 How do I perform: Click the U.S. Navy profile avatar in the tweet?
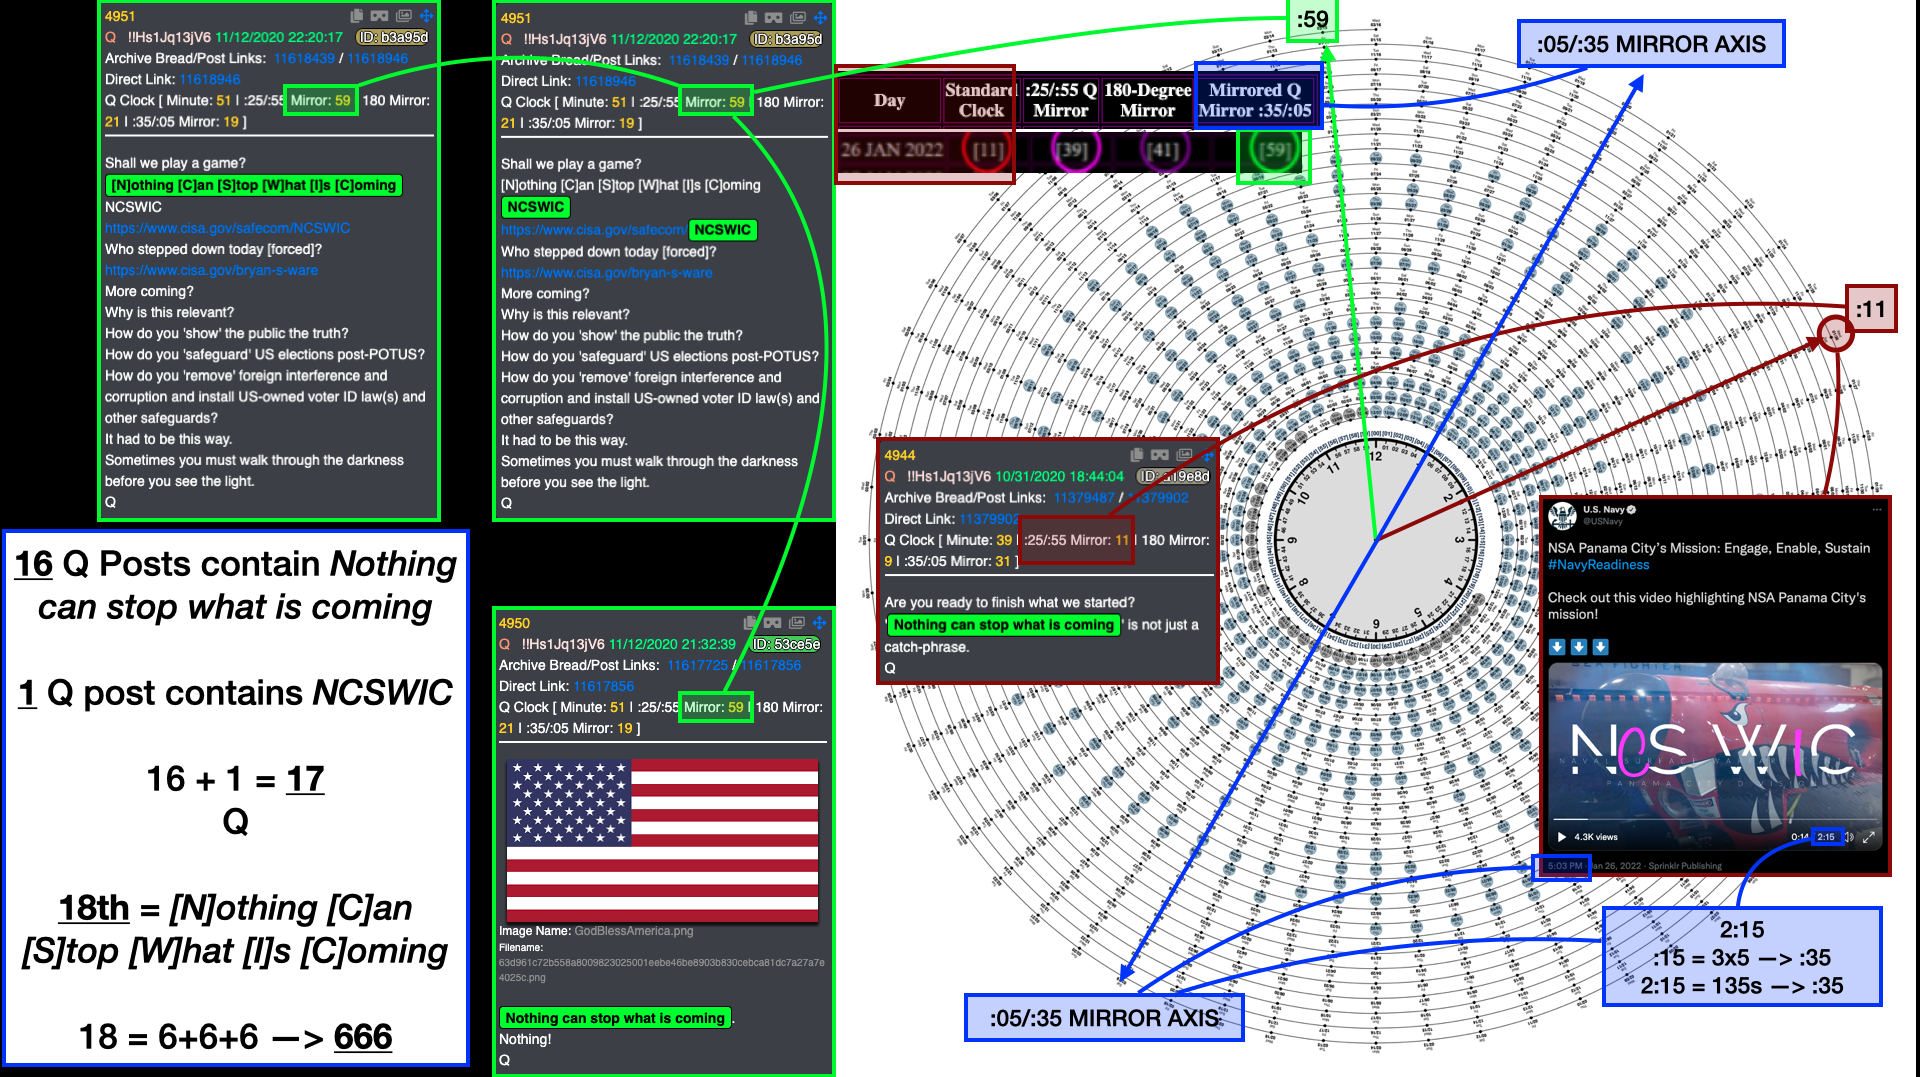click(1562, 515)
